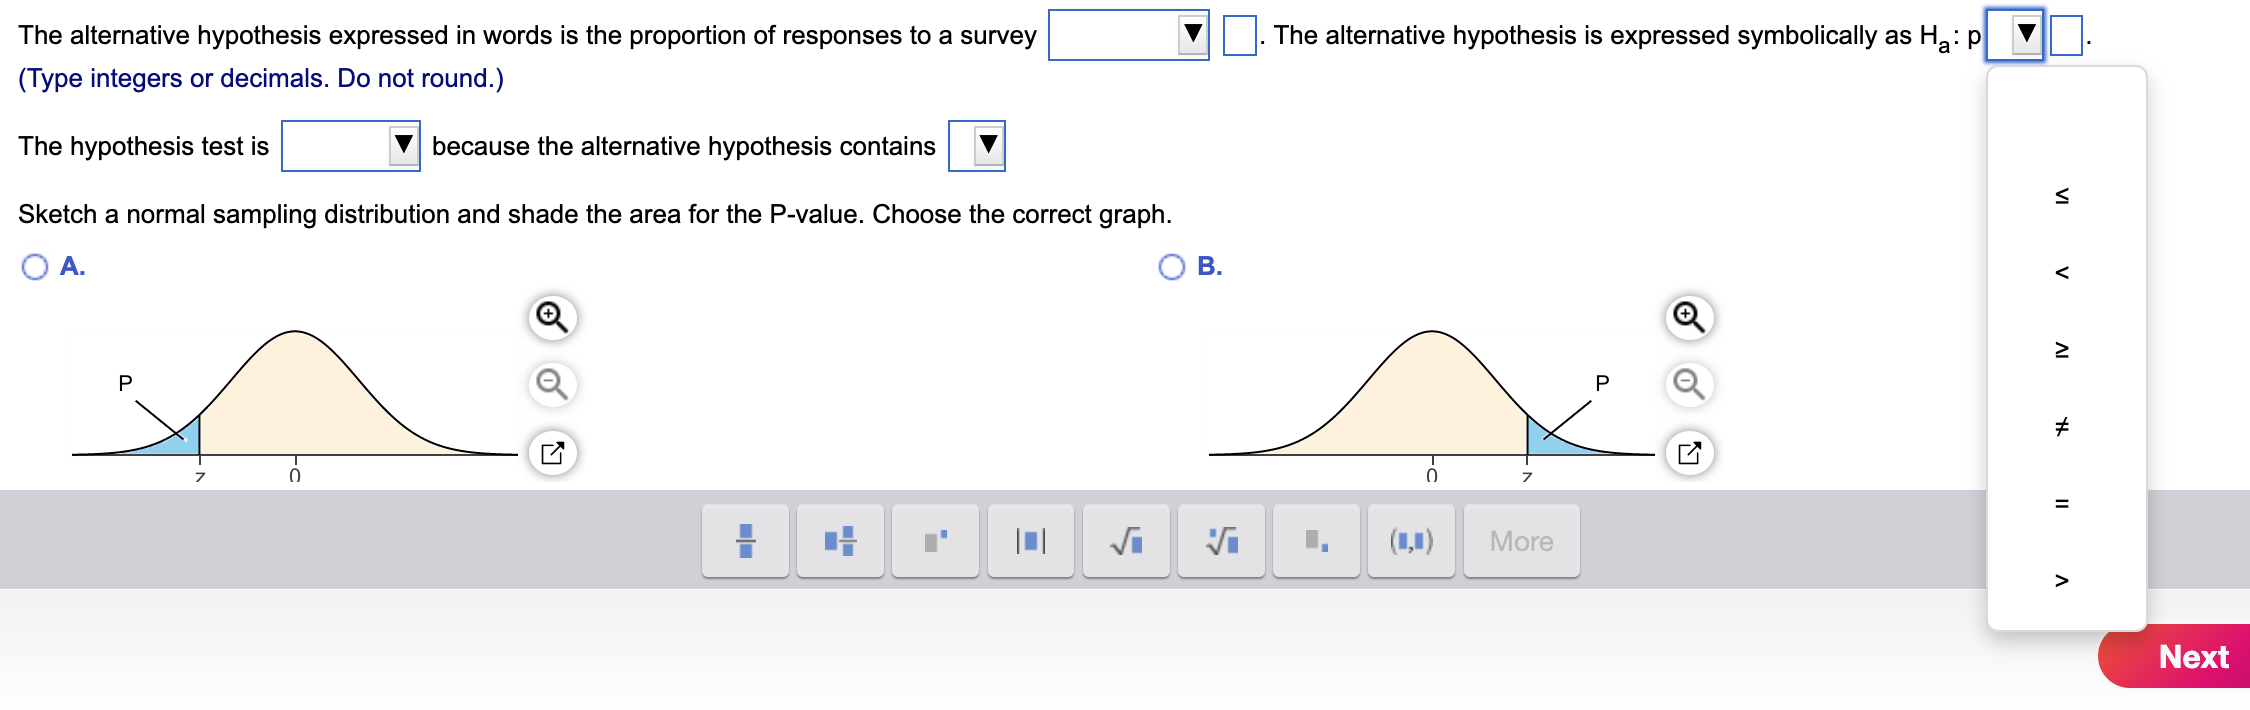Image resolution: width=2250 pixels, height=710 pixels.
Task: Insert a fraction using the math palette
Action: (745, 540)
